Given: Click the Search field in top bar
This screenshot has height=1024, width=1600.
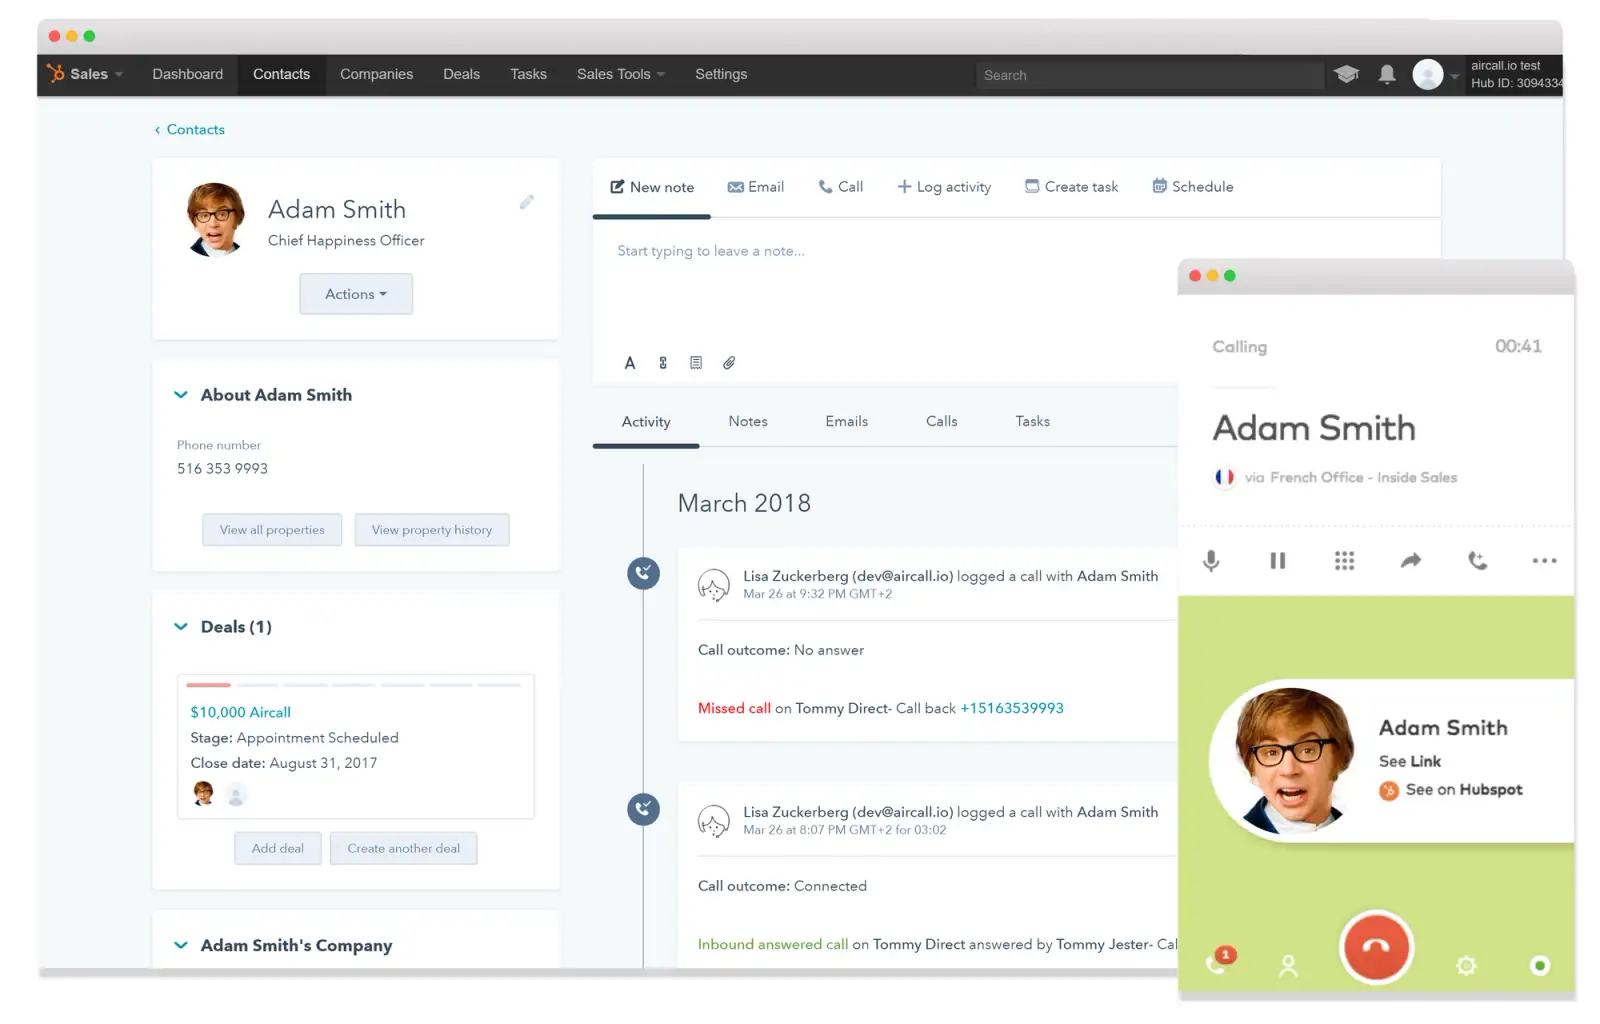Looking at the screenshot, I should pos(1149,75).
